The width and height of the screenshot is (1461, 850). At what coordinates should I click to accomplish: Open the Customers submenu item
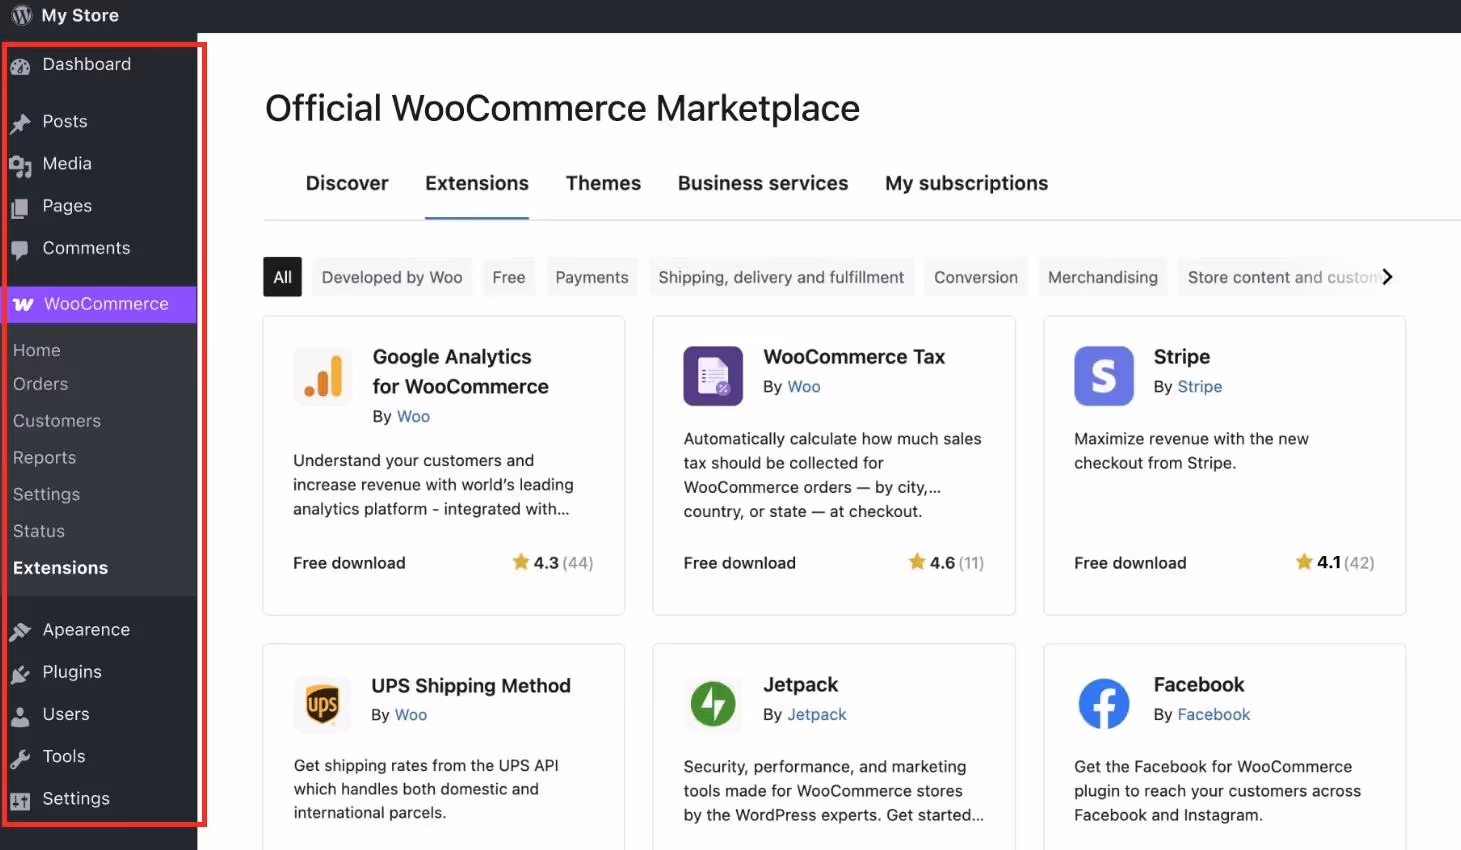57,421
